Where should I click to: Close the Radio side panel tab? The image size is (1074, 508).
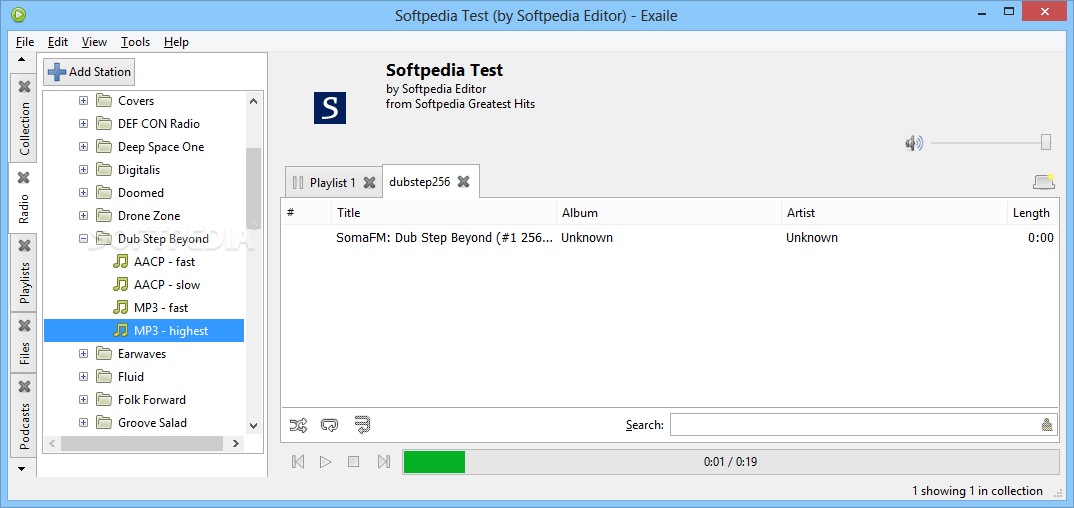pyautogui.click(x=25, y=178)
